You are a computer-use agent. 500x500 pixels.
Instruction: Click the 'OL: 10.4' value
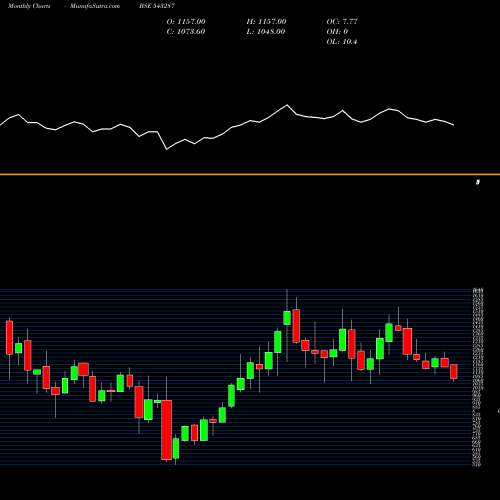tap(342, 42)
